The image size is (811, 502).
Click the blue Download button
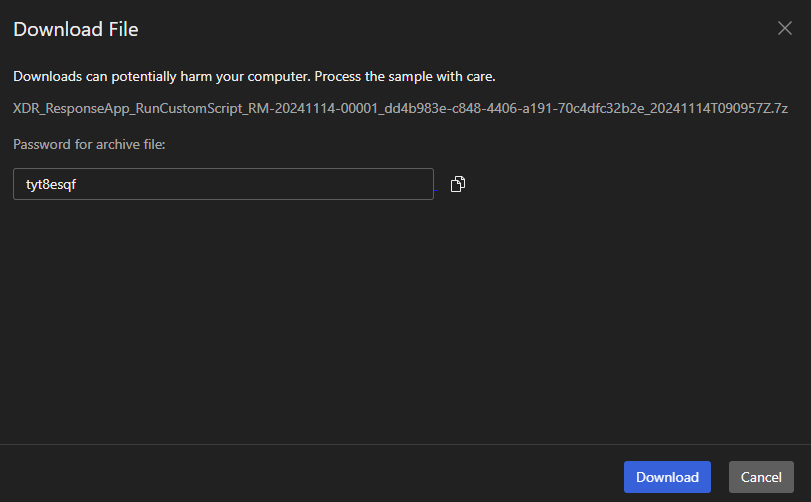click(x=667, y=477)
